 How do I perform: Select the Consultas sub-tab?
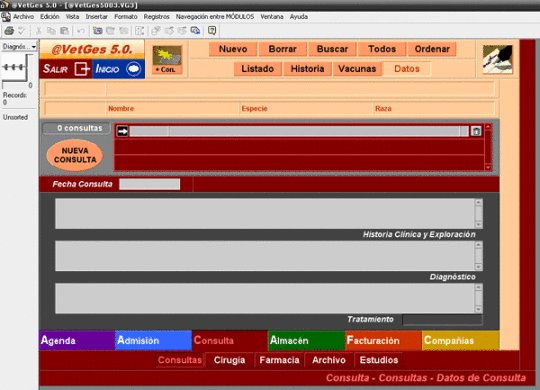point(179,360)
